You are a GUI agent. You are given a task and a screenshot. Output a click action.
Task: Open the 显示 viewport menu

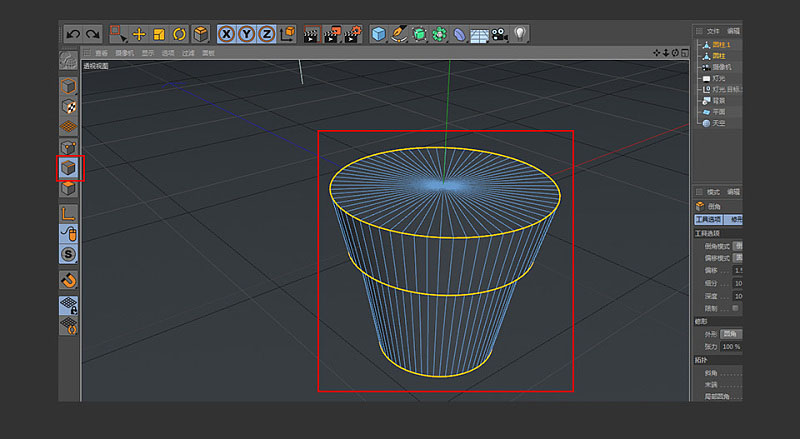coord(147,53)
